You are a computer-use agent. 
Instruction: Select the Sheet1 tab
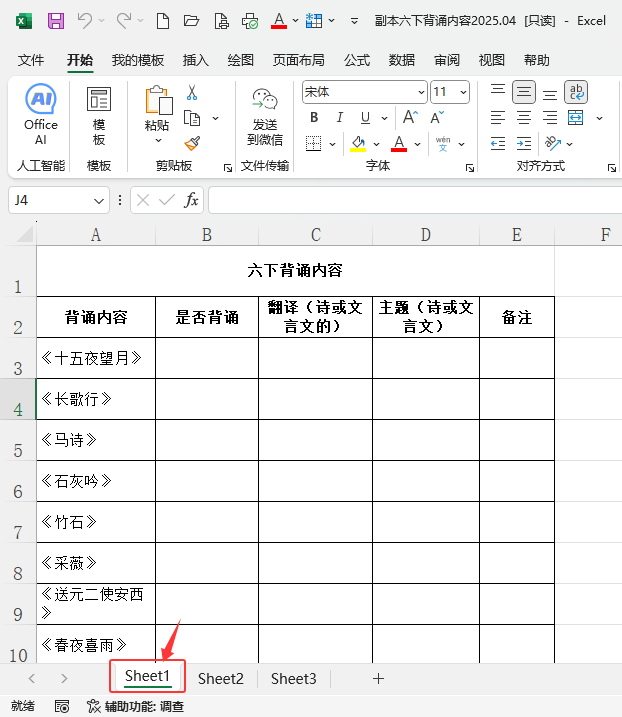click(147, 676)
